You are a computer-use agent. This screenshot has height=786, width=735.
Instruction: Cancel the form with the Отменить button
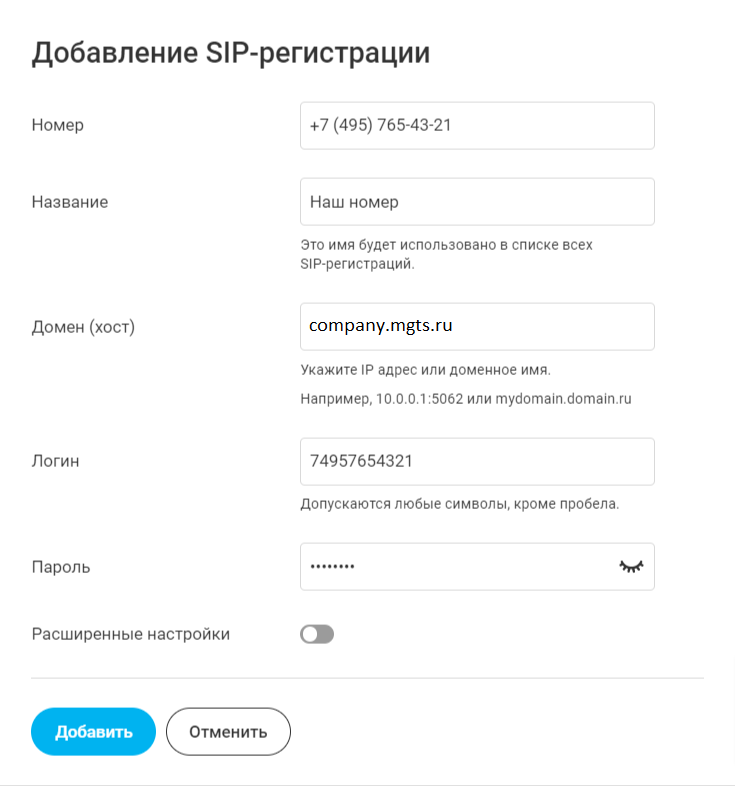pos(228,732)
